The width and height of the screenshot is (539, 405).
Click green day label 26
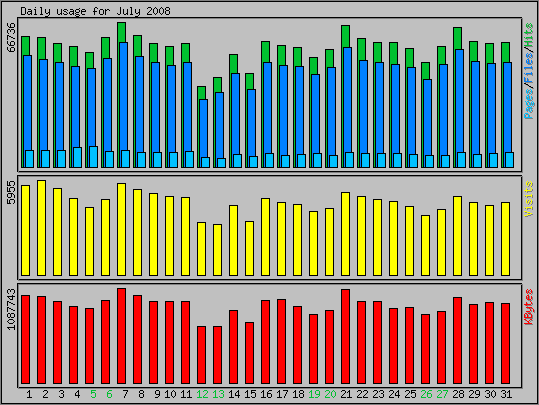tap(426, 394)
